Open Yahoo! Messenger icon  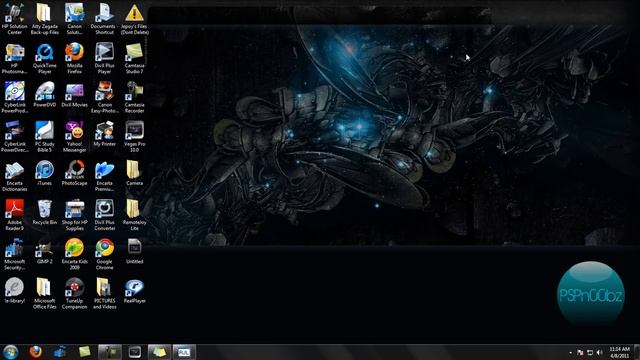(x=74, y=137)
